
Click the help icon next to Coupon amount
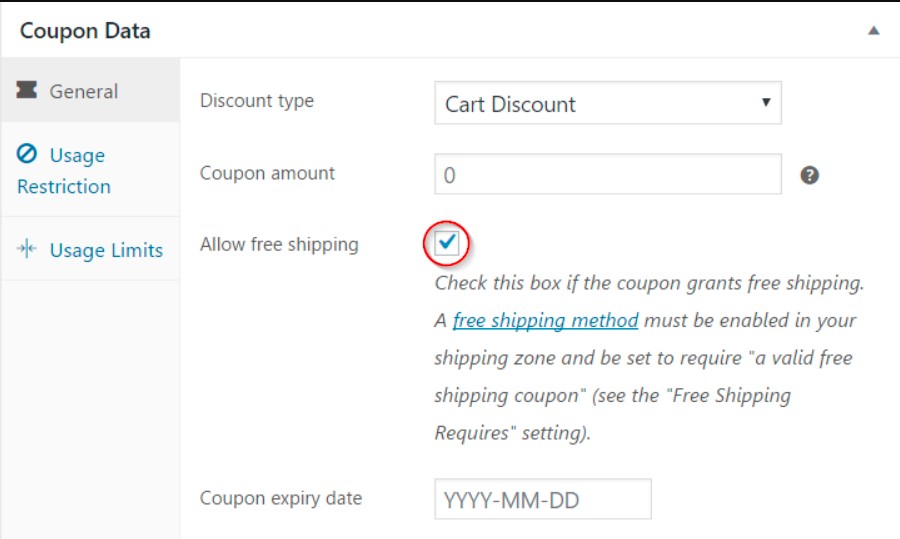pos(810,175)
